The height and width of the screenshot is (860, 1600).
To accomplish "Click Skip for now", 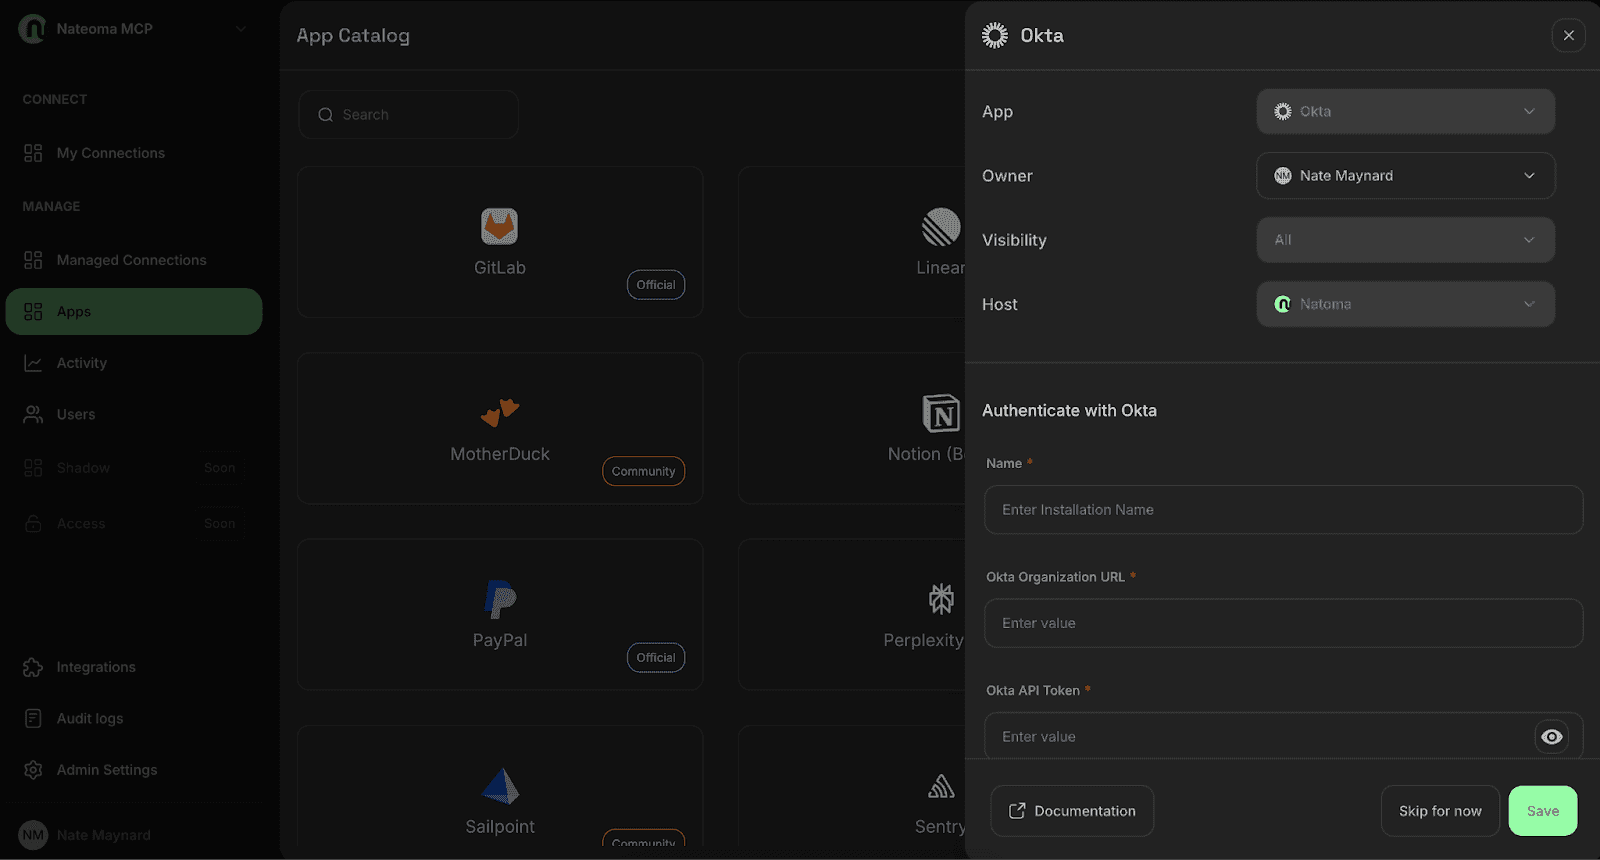I will click(1440, 811).
